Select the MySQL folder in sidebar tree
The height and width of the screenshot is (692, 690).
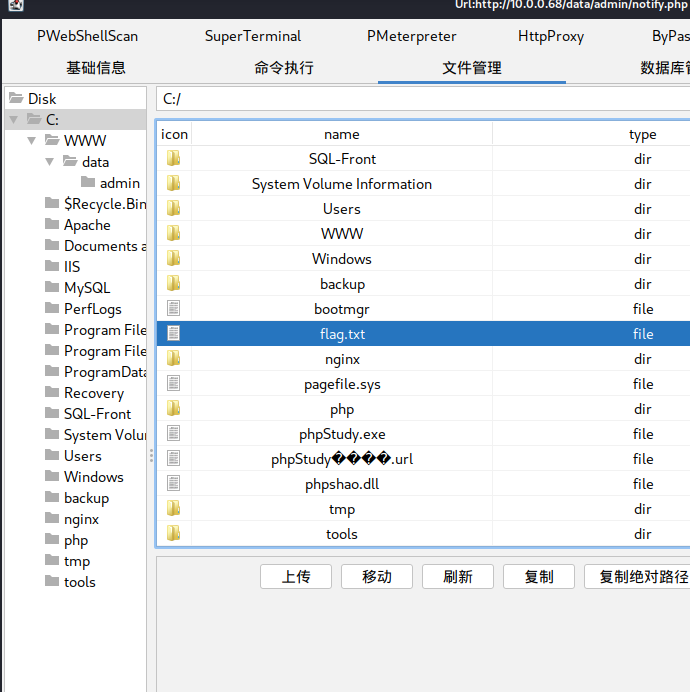pyautogui.click(x=87, y=288)
